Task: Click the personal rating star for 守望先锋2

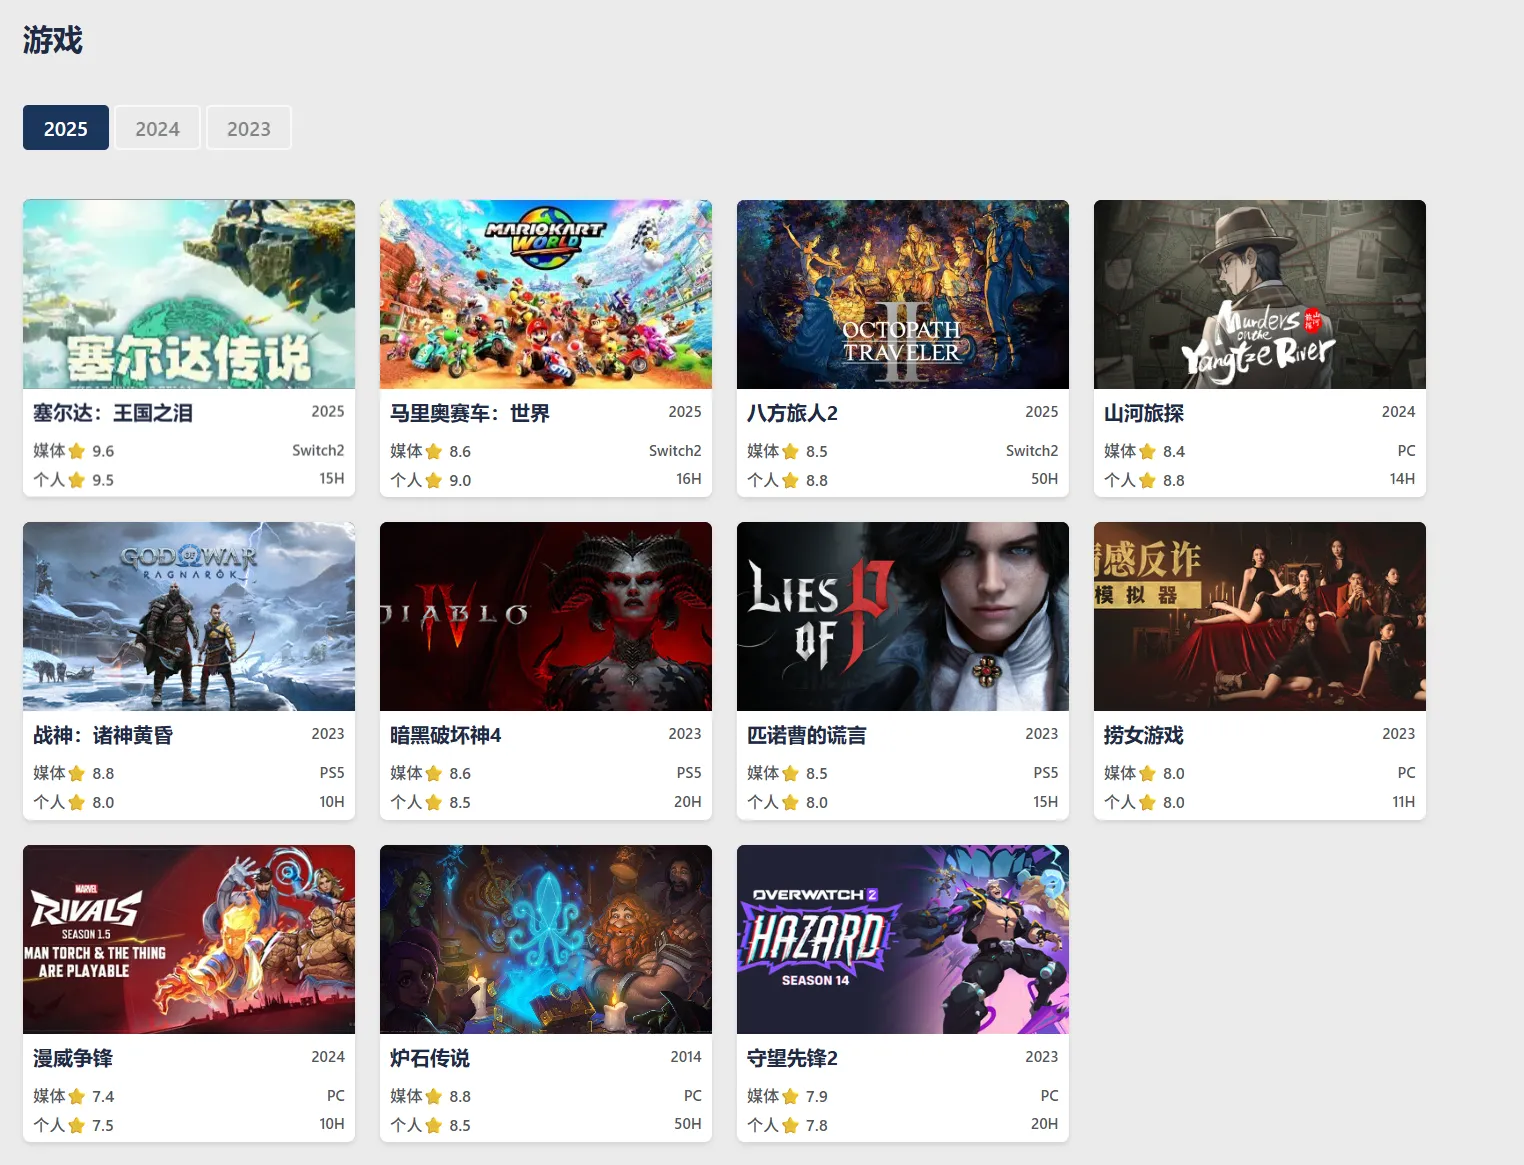Action: click(x=791, y=1125)
